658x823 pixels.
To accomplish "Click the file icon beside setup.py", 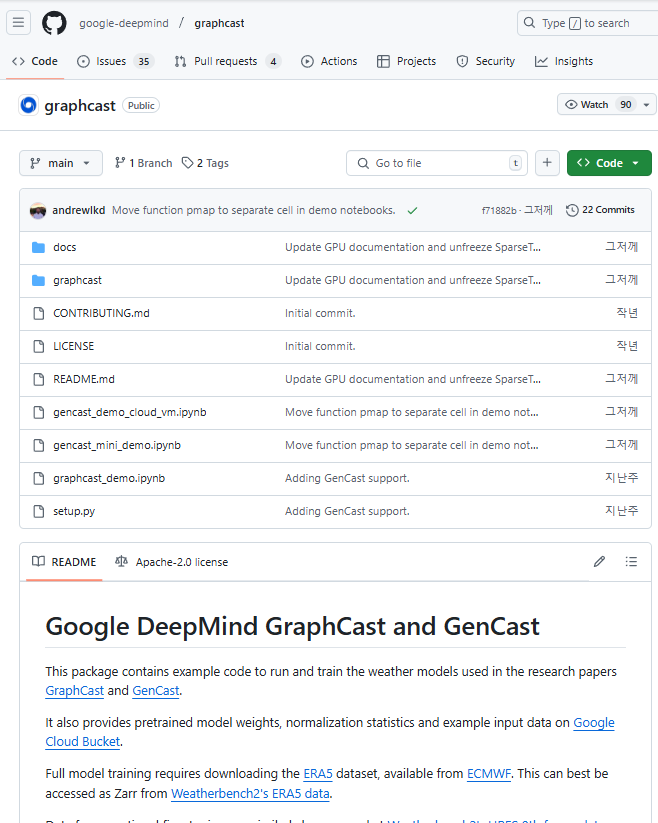I will tap(38, 511).
